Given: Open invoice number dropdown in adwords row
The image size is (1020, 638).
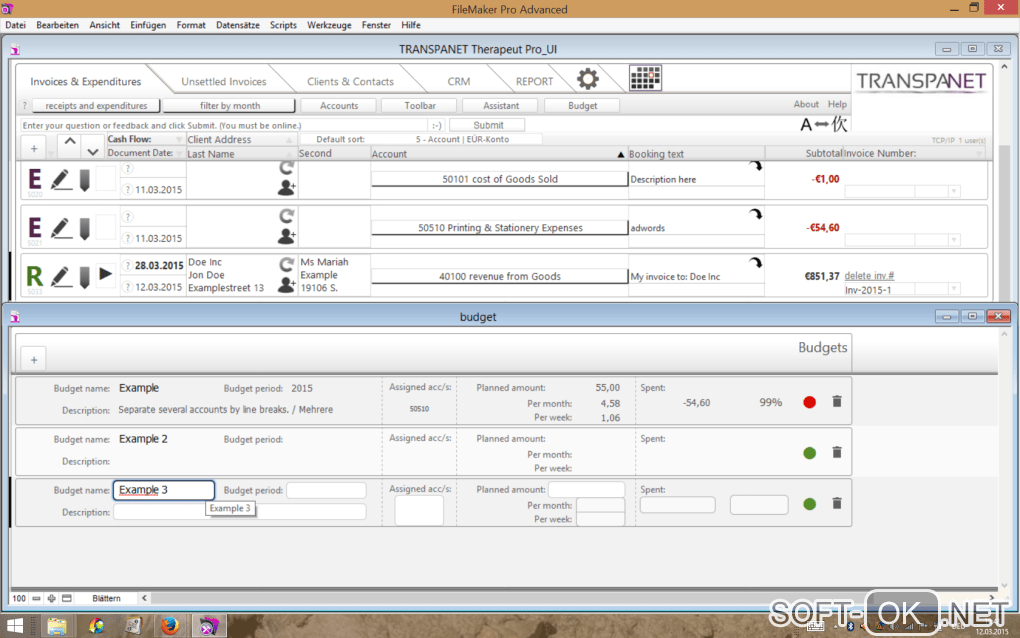Looking at the screenshot, I should (x=954, y=240).
